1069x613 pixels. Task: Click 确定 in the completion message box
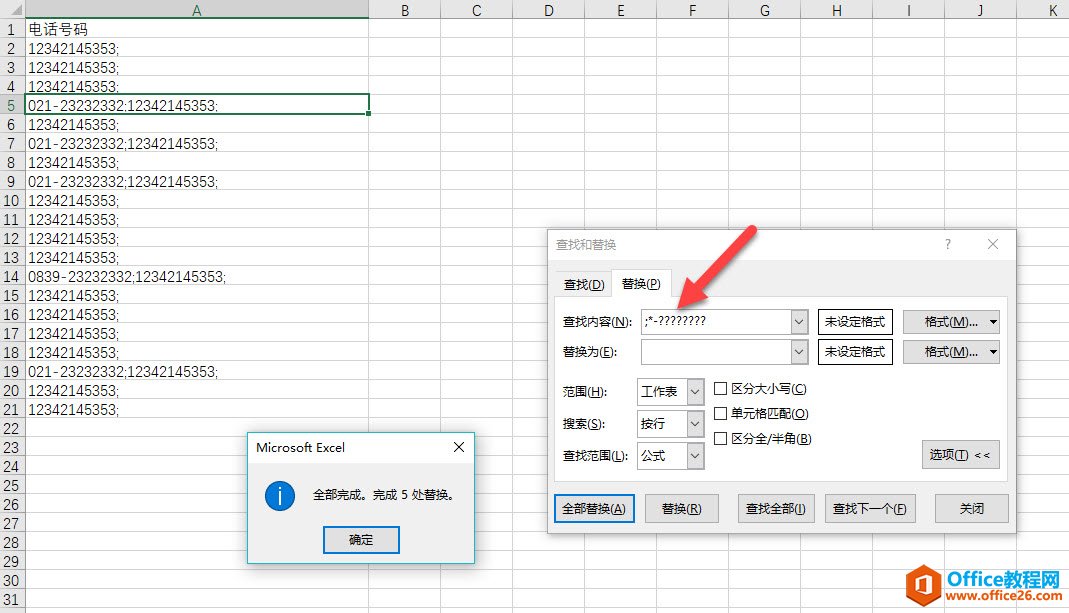coord(360,539)
